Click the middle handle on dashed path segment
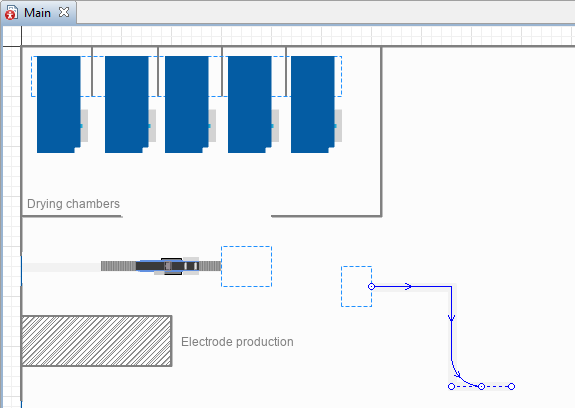Viewport: 575px width, 408px height. pyautogui.click(x=481, y=386)
